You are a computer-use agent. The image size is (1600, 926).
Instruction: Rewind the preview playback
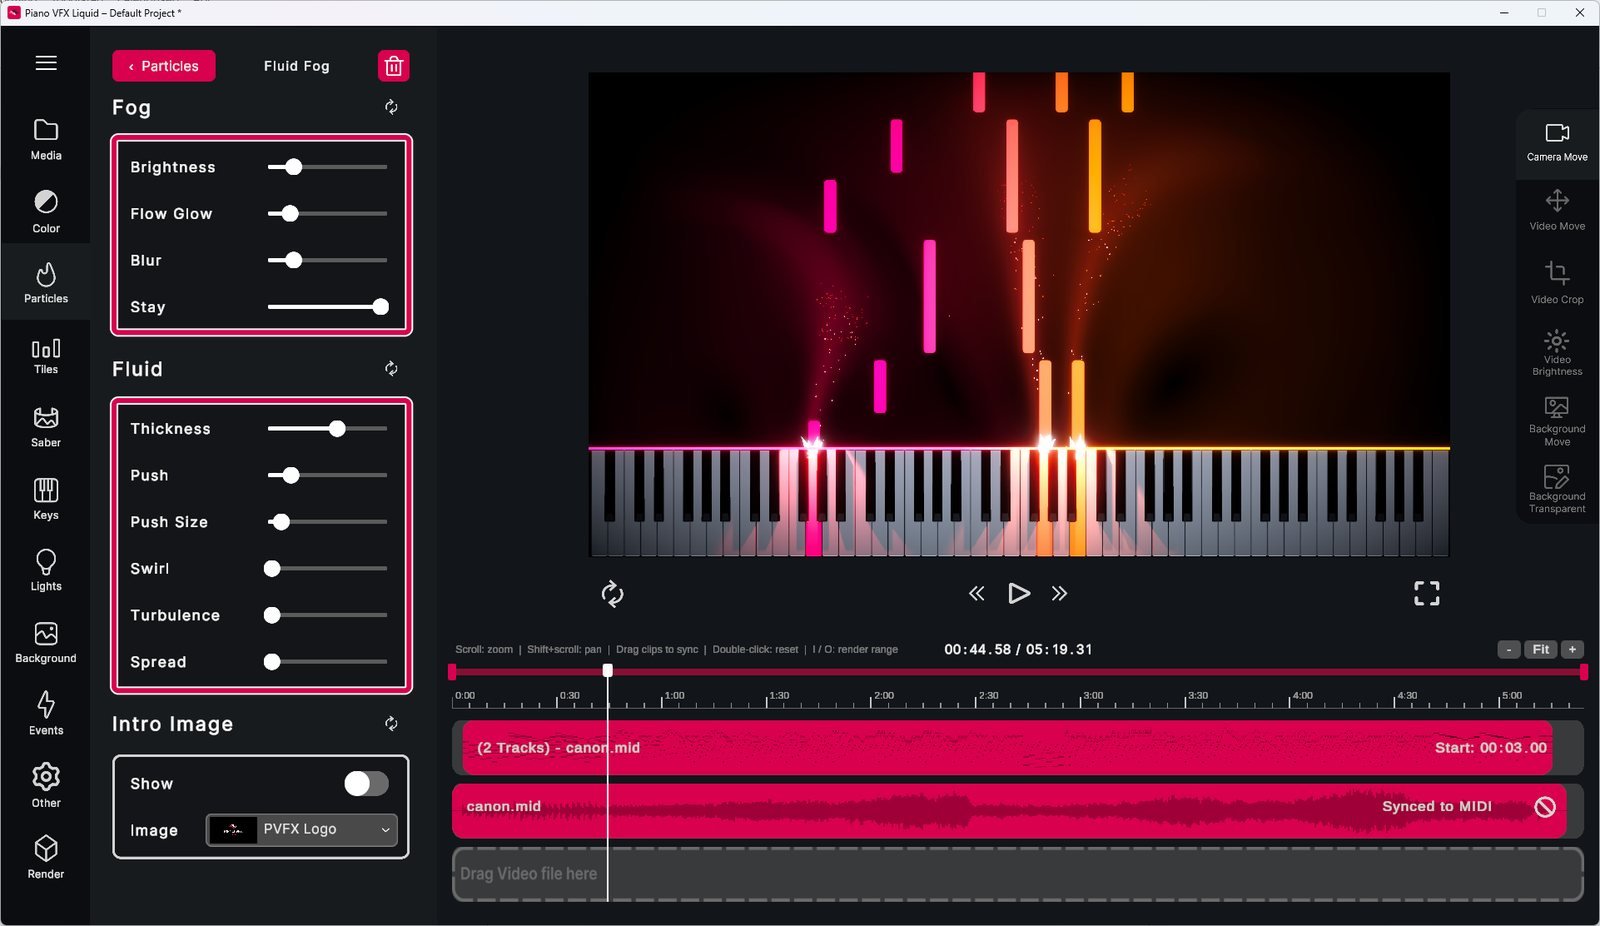click(x=977, y=594)
